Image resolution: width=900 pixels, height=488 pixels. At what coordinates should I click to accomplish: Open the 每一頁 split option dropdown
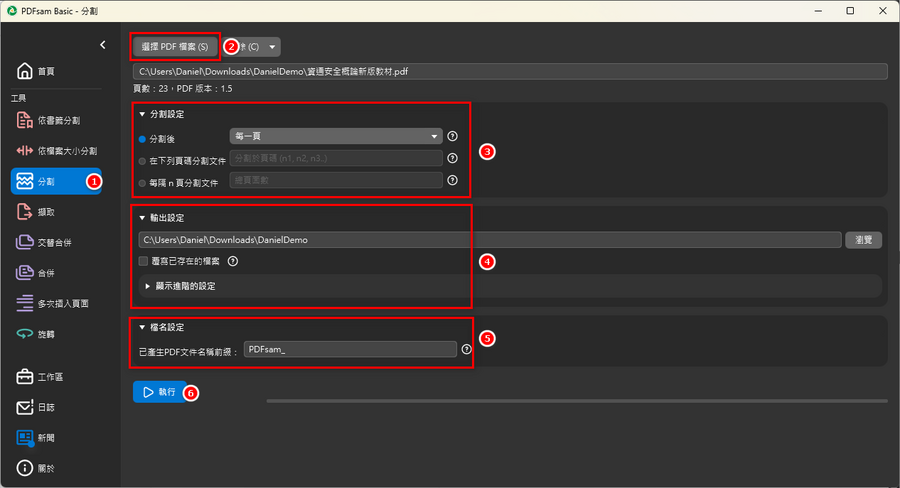336,136
